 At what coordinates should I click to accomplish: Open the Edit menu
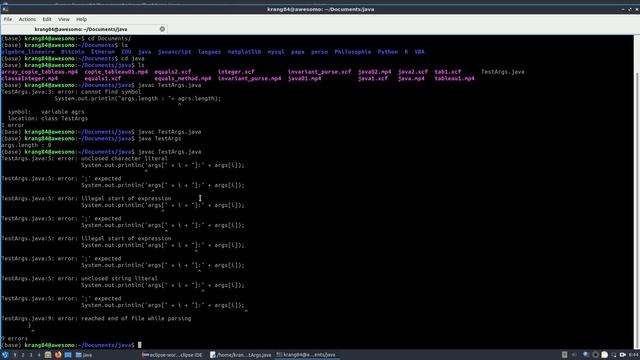point(47,19)
